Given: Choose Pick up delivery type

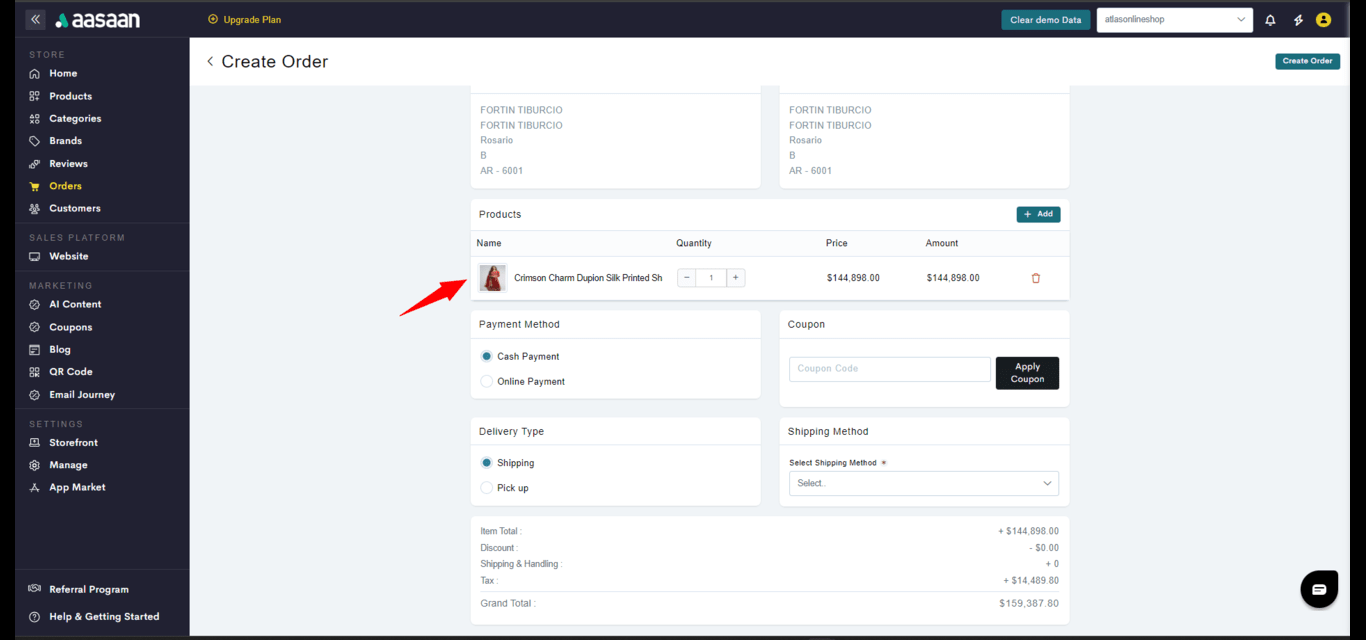Looking at the screenshot, I should pos(487,488).
